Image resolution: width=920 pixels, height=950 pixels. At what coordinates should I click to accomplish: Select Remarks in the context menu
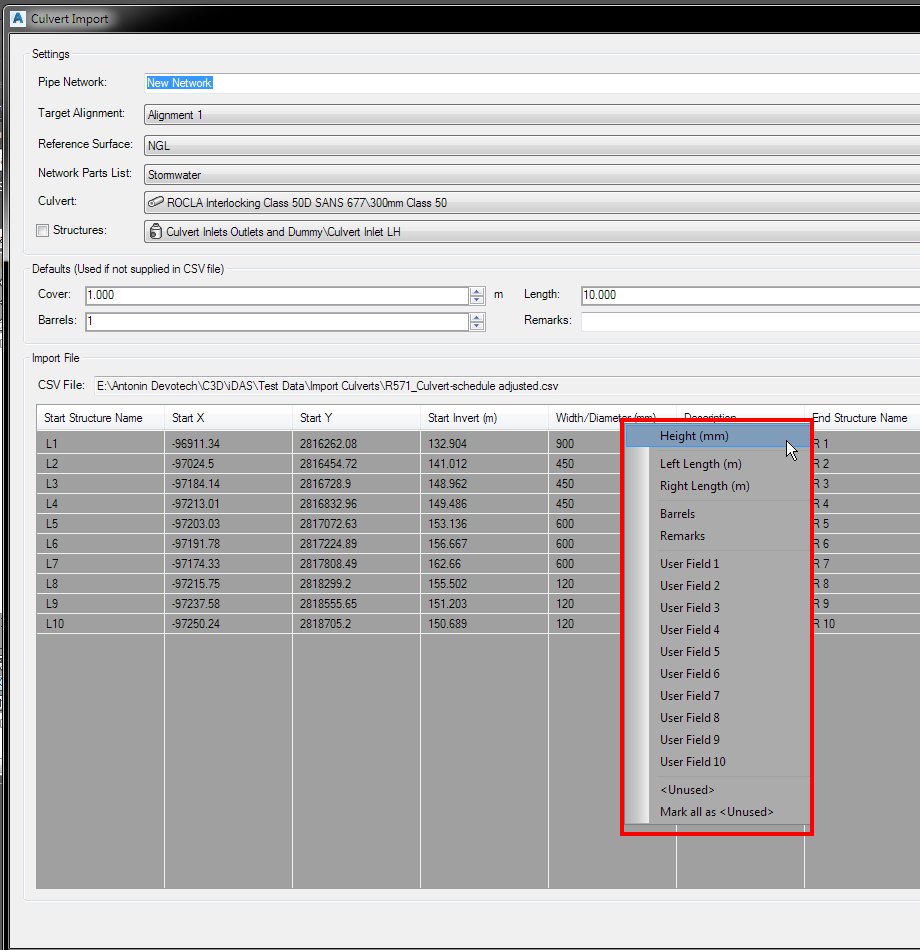click(x=718, y=536)
